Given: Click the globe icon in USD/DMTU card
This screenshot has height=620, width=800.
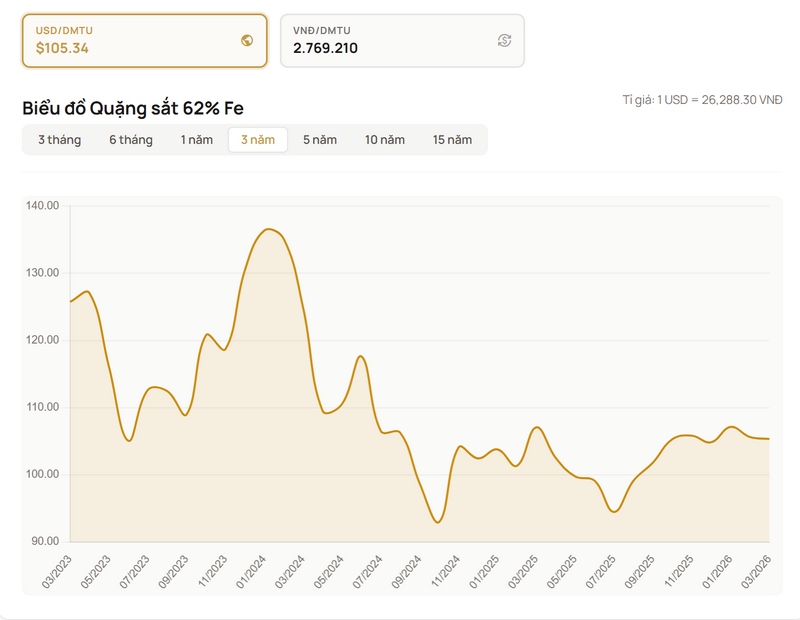Looking at the screenshot, I should pyautogui.click(x=247, y=41).
